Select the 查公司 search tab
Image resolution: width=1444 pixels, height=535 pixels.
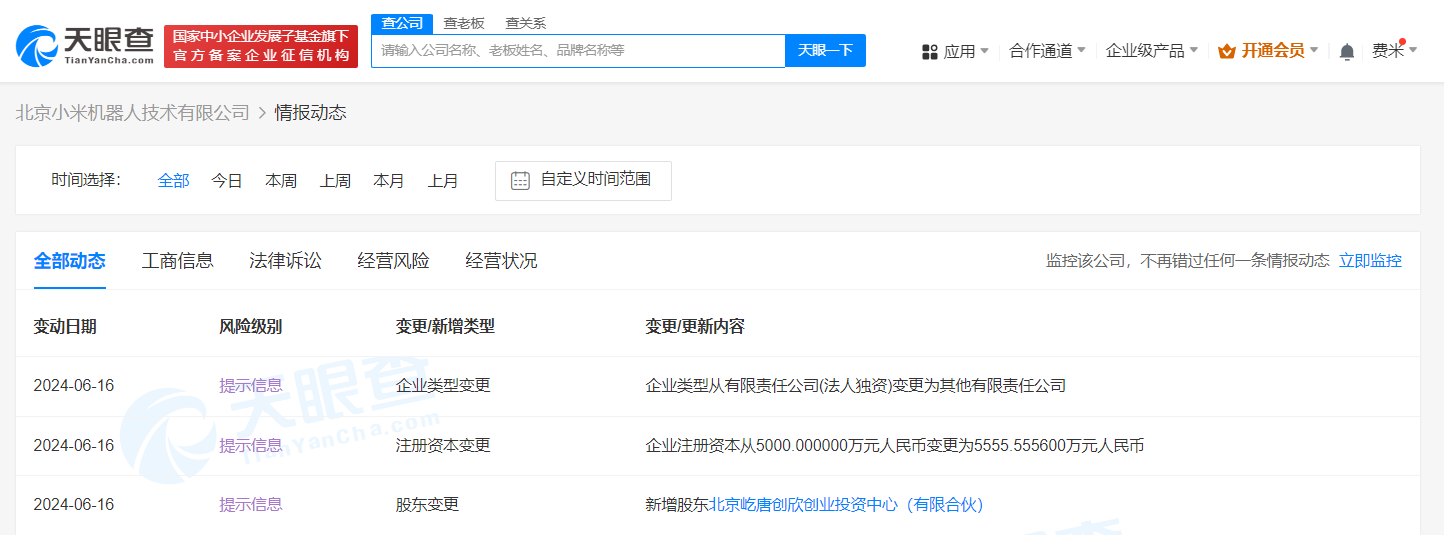[x=403, y=23]
